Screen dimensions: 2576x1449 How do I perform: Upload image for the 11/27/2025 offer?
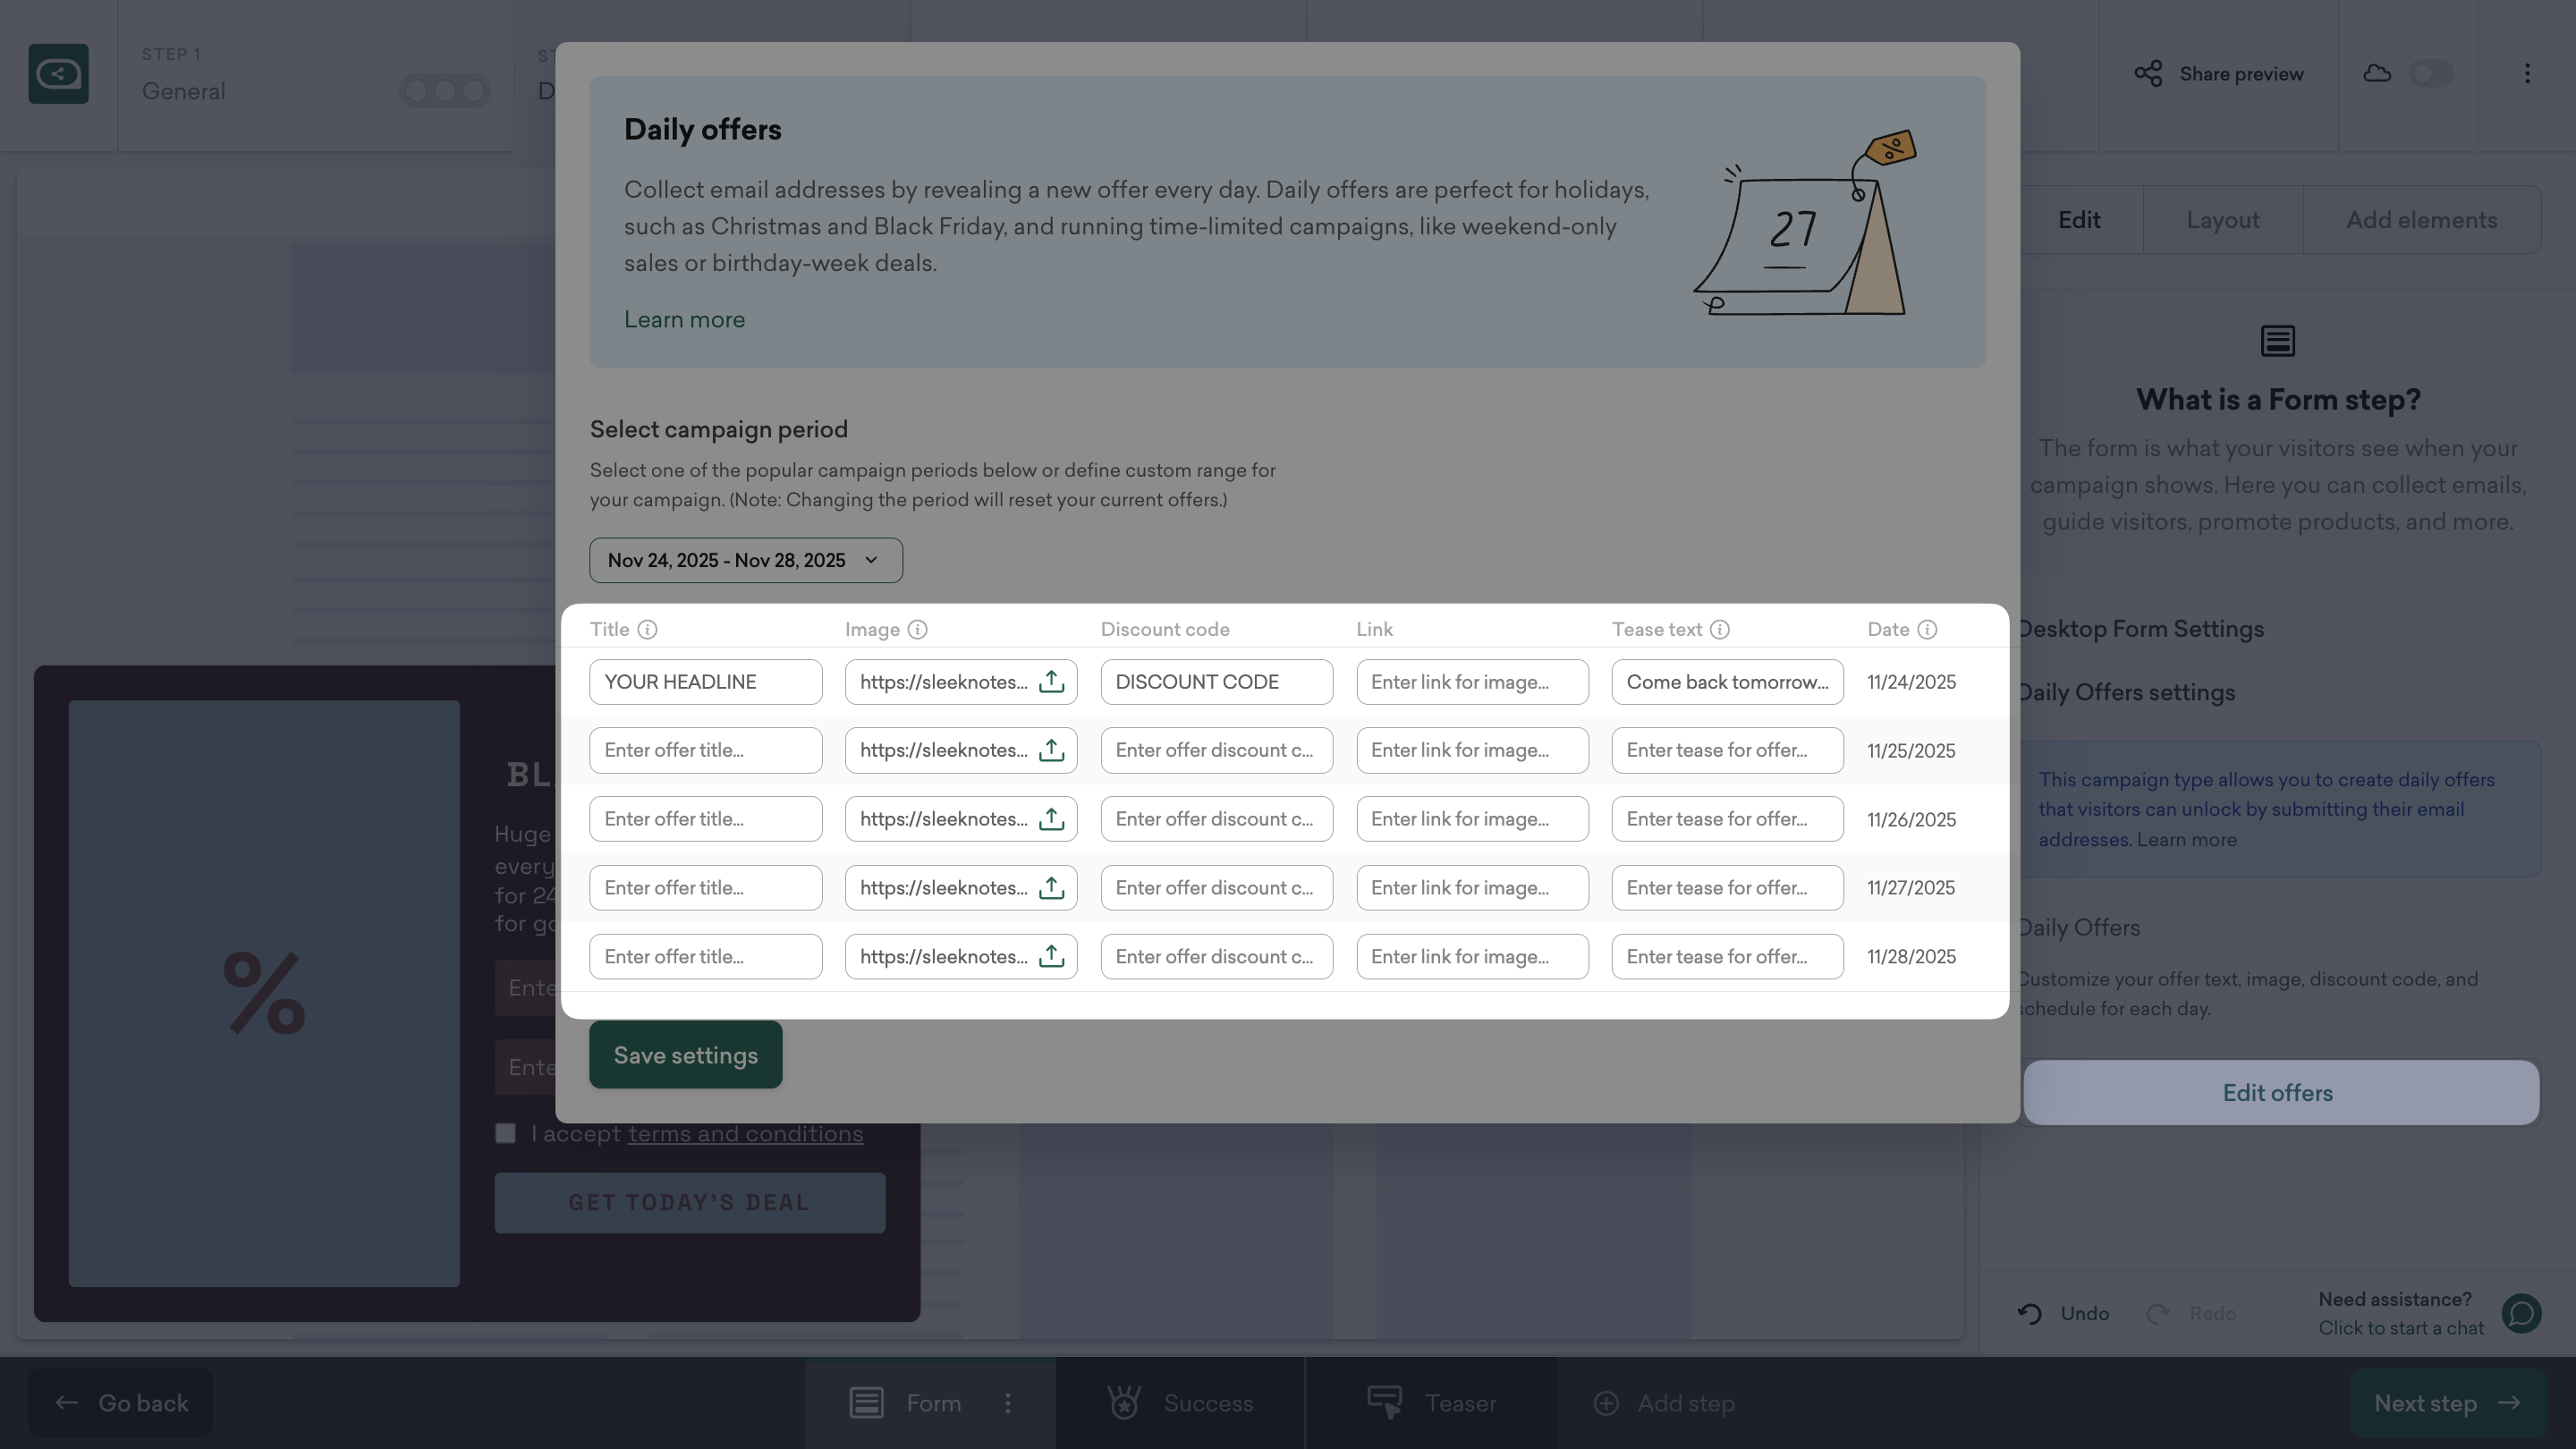1051,888
